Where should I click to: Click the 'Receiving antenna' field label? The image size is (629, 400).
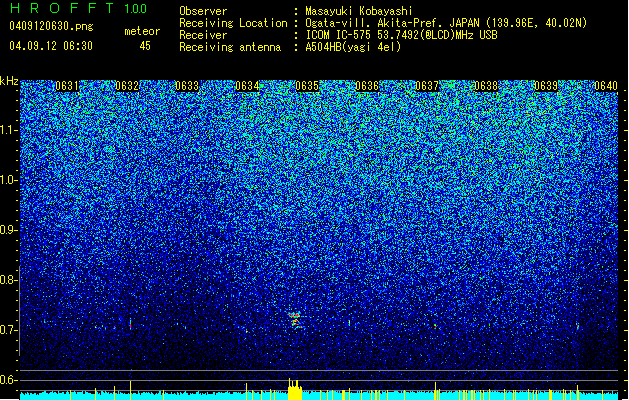click(230, 47)
